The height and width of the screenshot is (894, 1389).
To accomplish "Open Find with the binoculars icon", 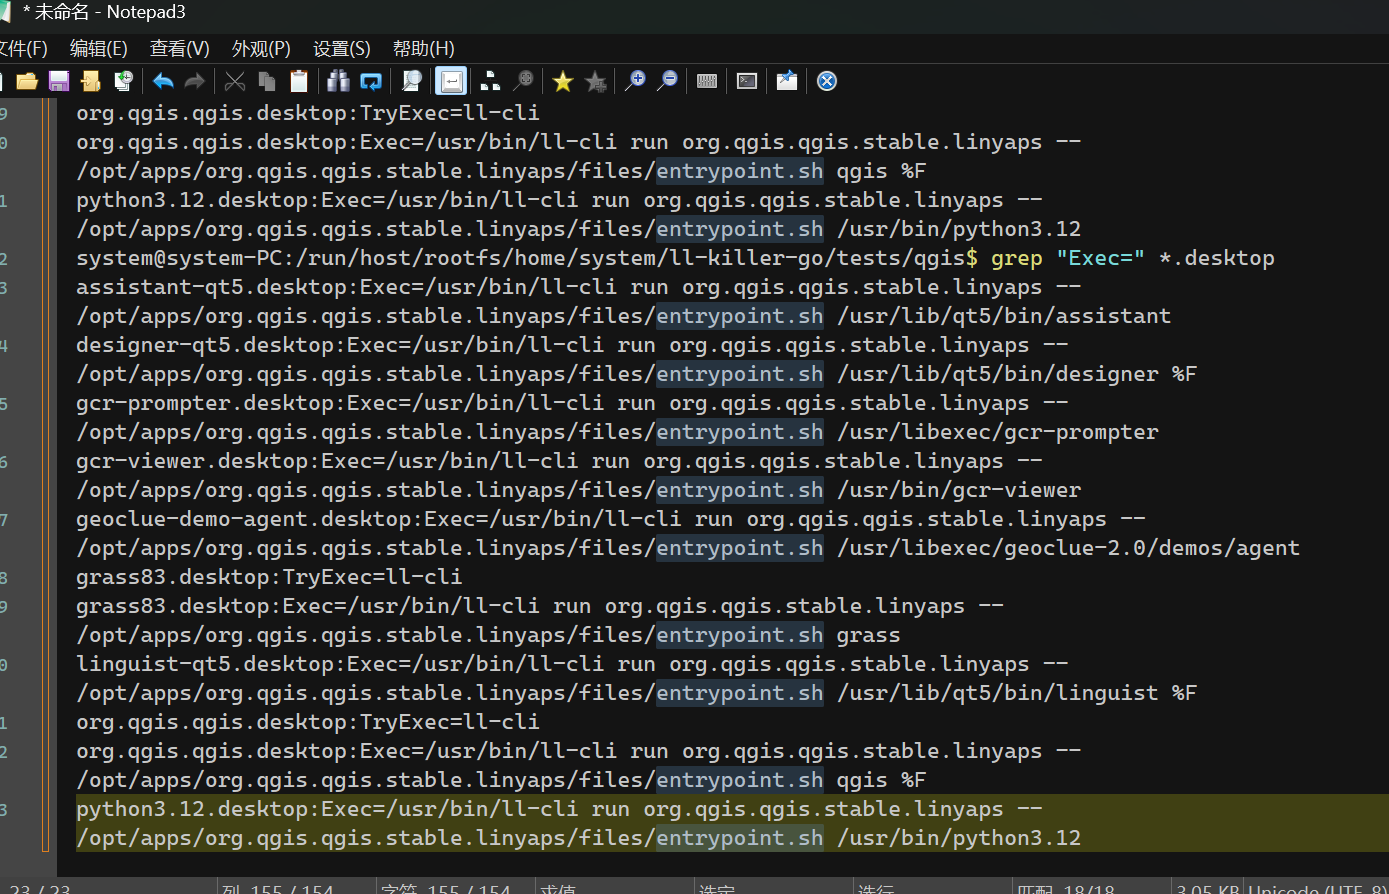I will [x=339, y=81].
